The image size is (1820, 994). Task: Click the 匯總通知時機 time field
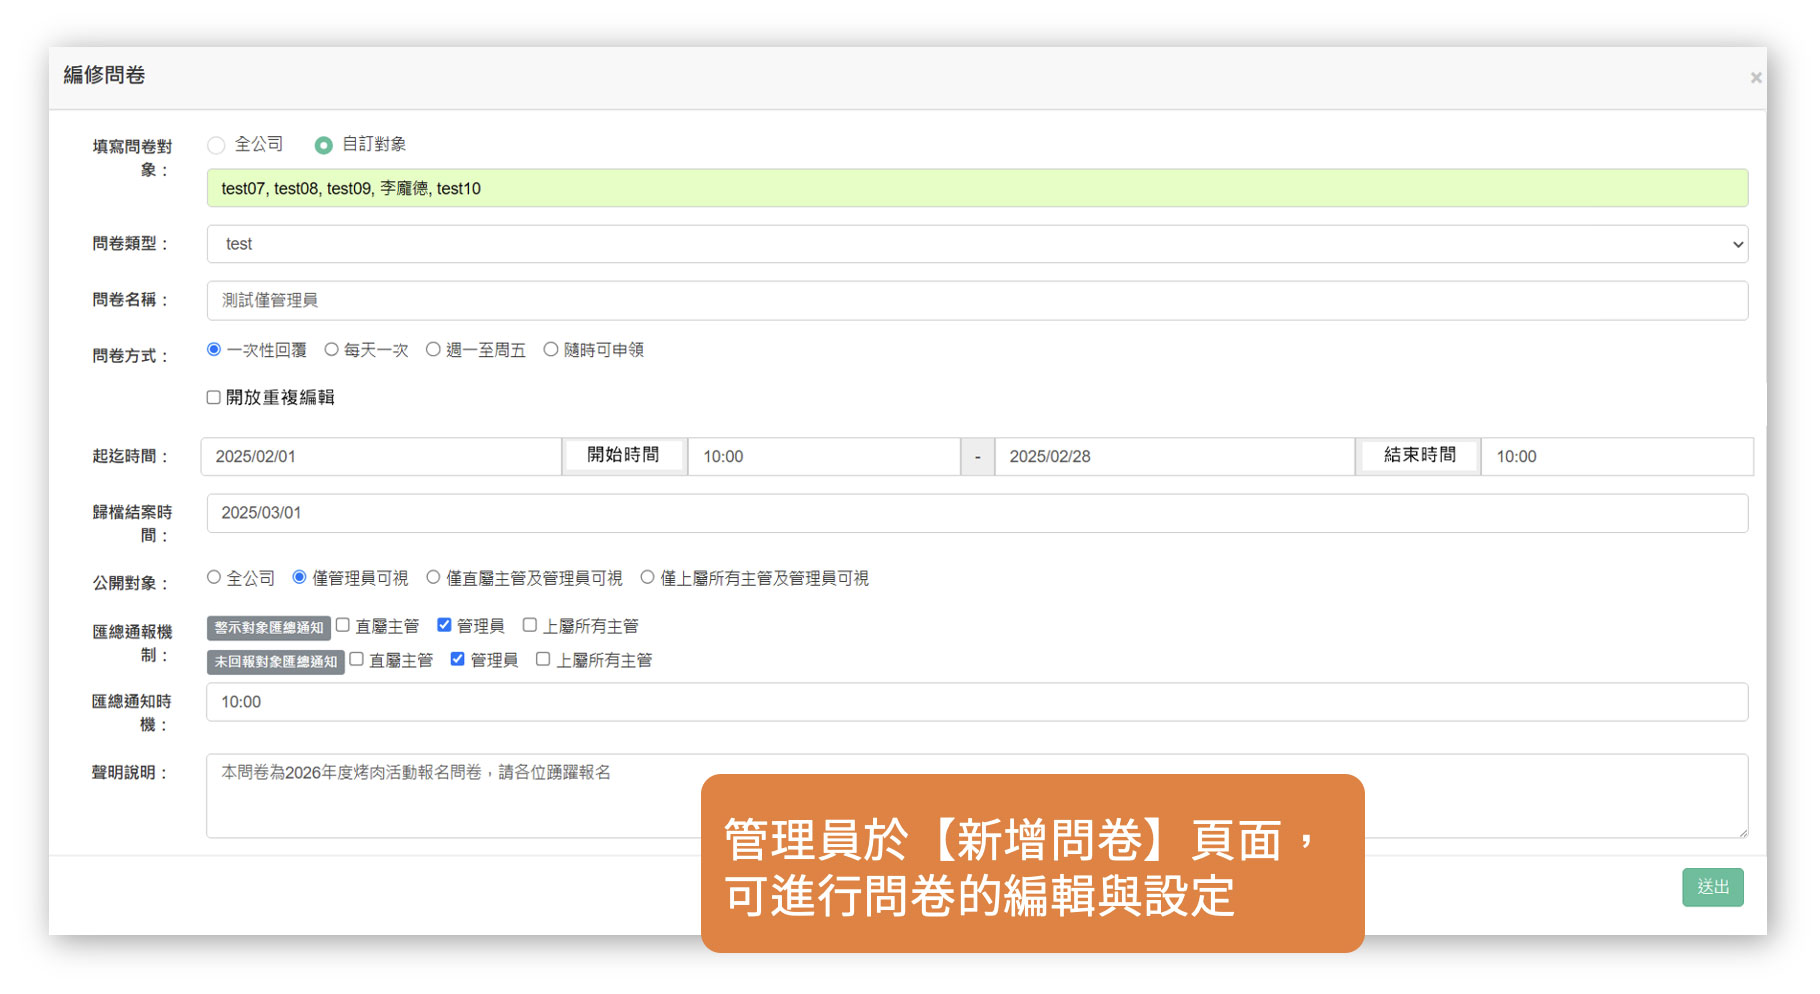click(976, 702)
